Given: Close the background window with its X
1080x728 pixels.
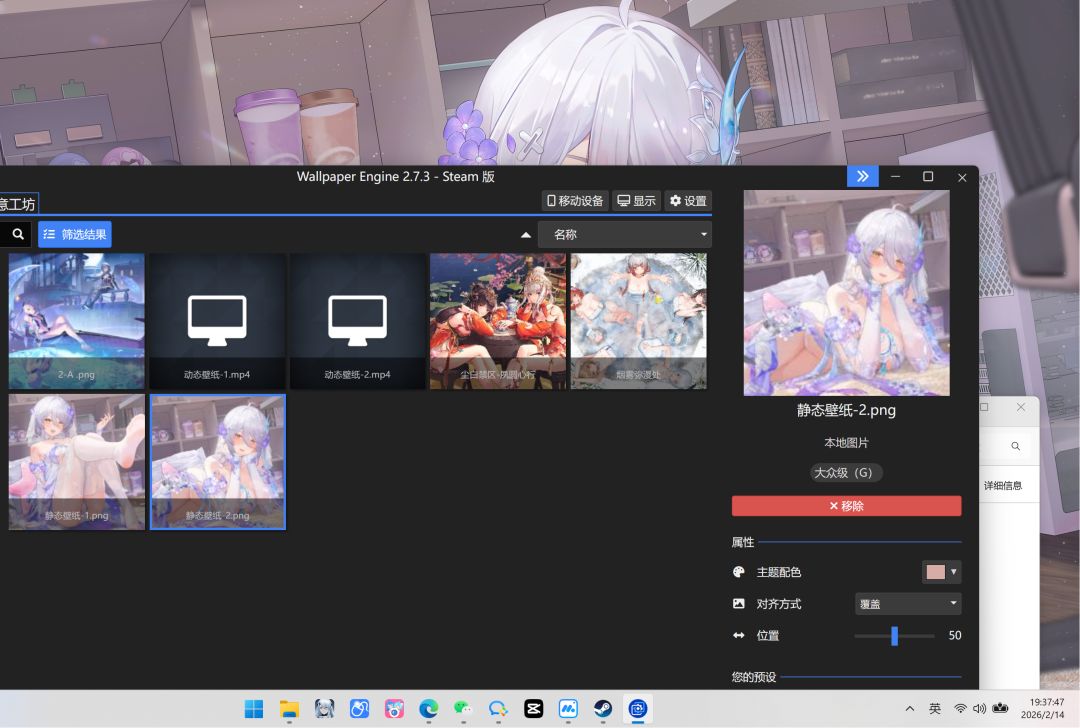Looking at the screenshot, I should click(1021, 407).
